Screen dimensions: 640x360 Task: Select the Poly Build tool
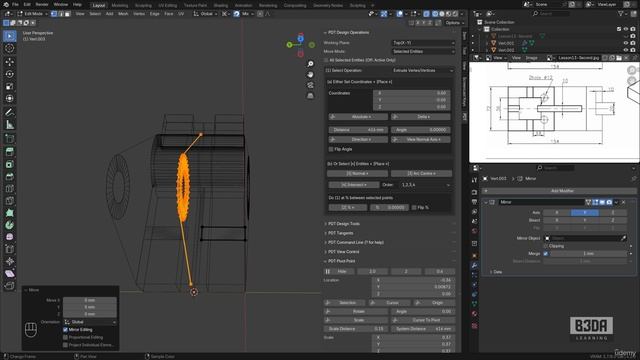click(x=9, y=213)
